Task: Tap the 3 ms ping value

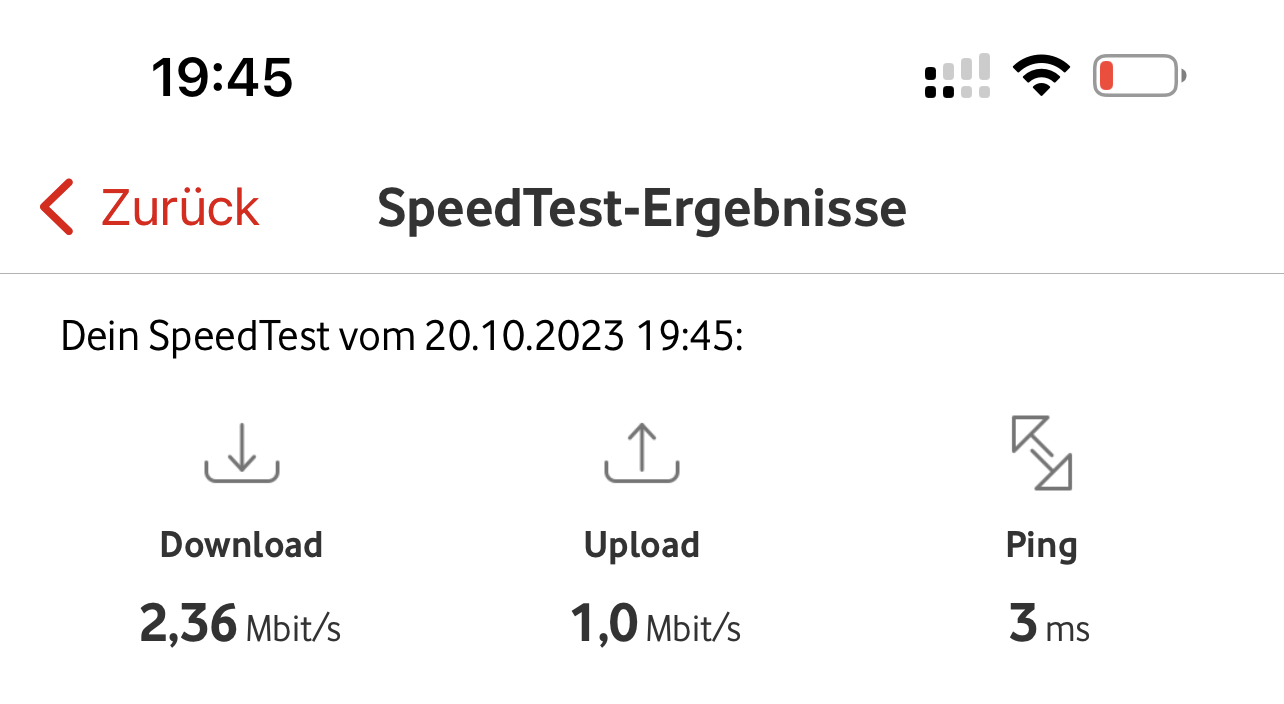Action: tap(1049, 625)
